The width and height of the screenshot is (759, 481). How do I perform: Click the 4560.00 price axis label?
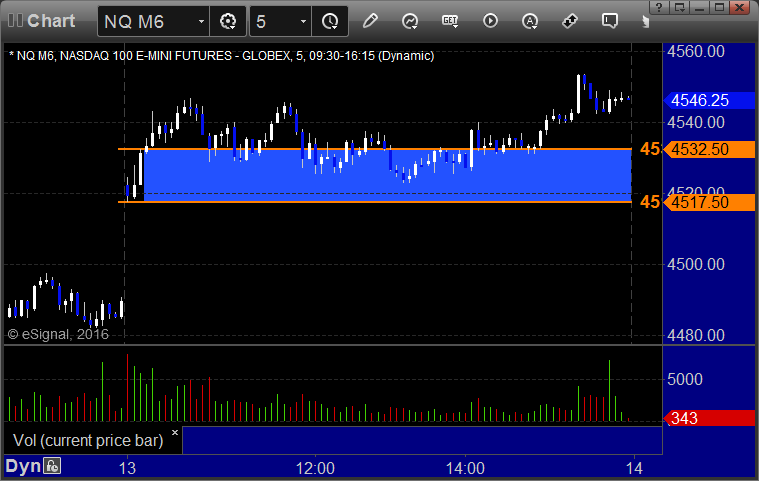696,51
